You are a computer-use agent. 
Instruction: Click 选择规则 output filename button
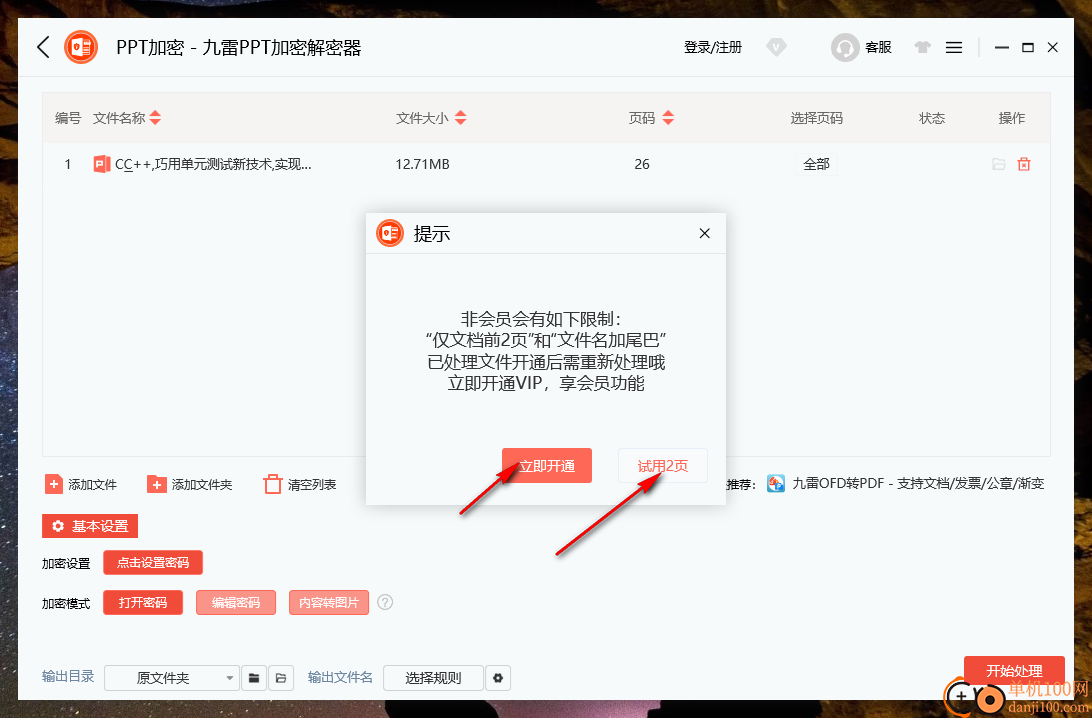pyautogui.click(x=433, y=678)
